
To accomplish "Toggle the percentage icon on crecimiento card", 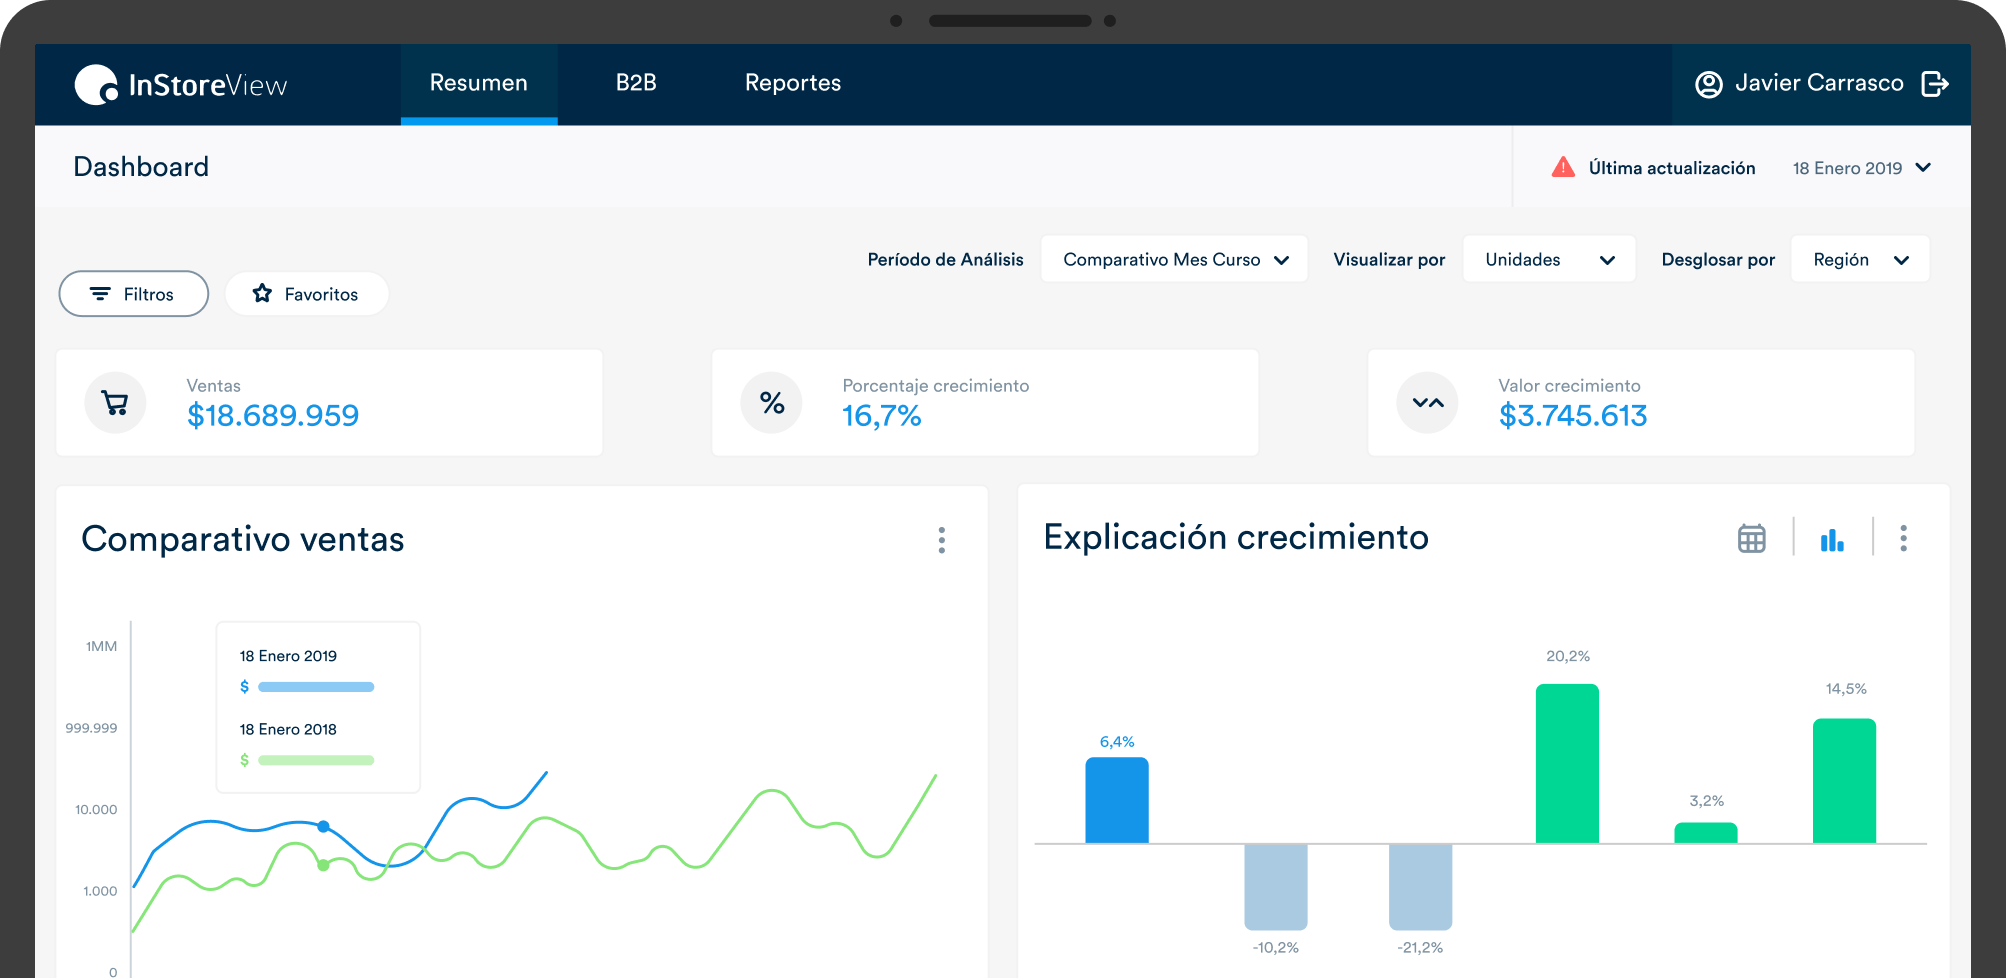I will (x=770, y=403).
